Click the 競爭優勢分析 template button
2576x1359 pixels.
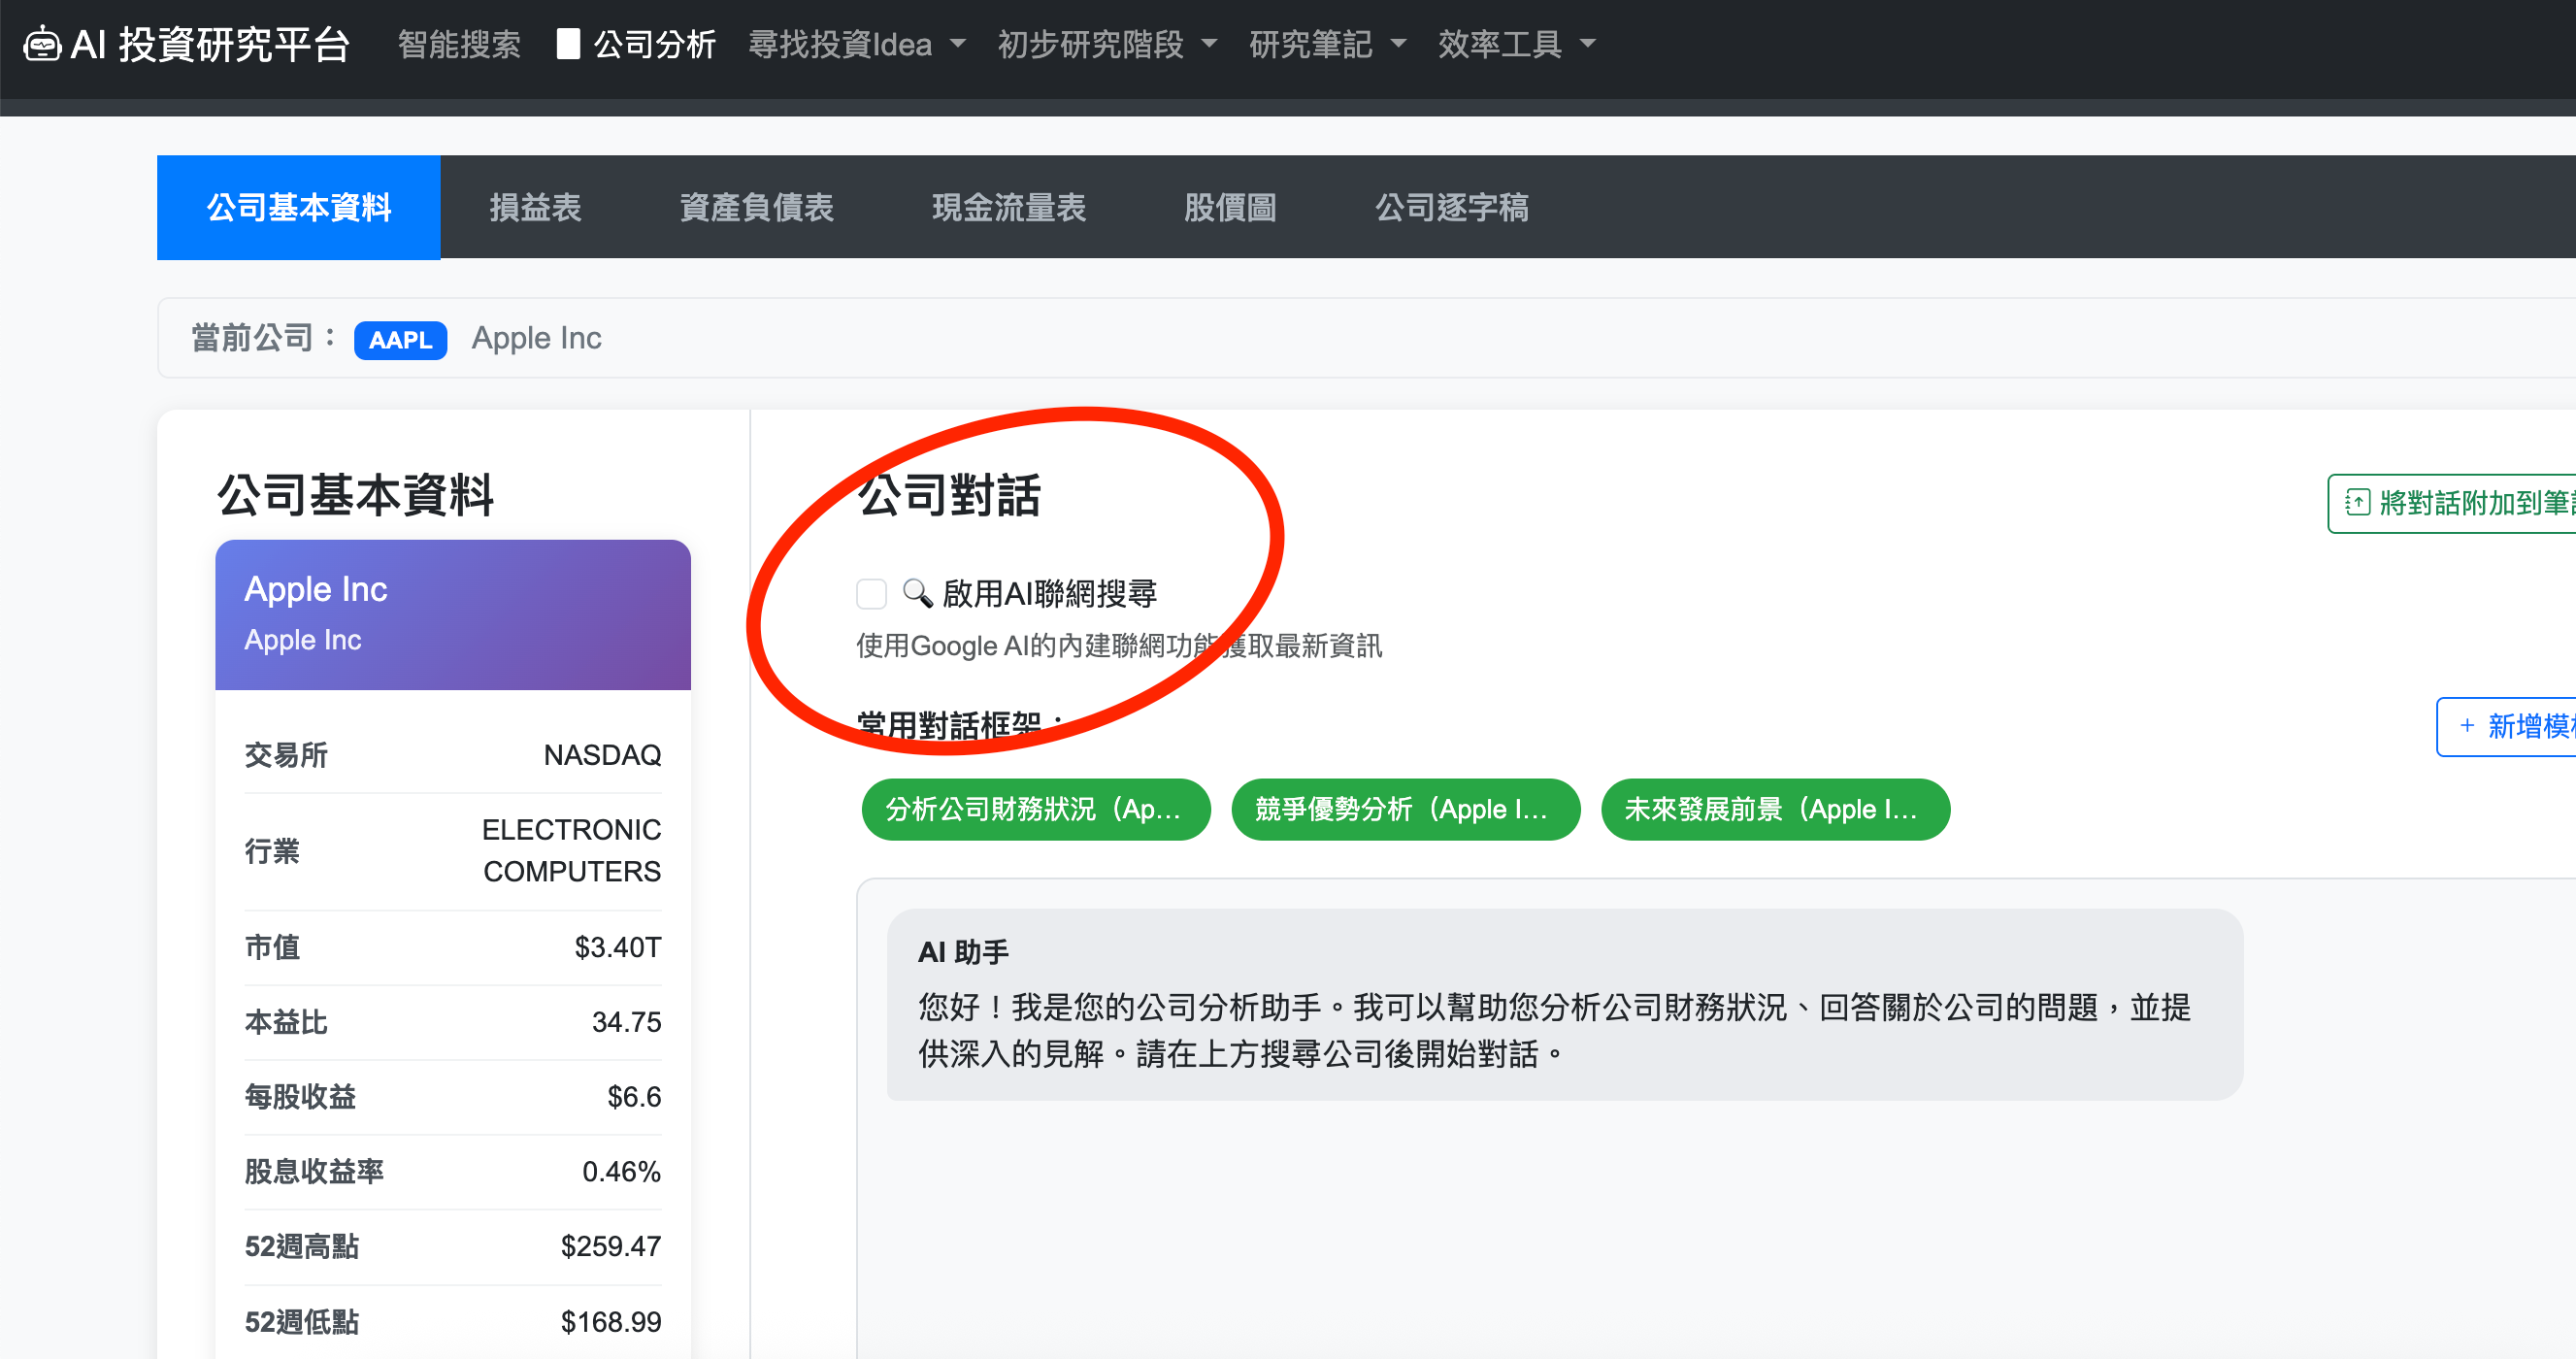(1405, 809)
